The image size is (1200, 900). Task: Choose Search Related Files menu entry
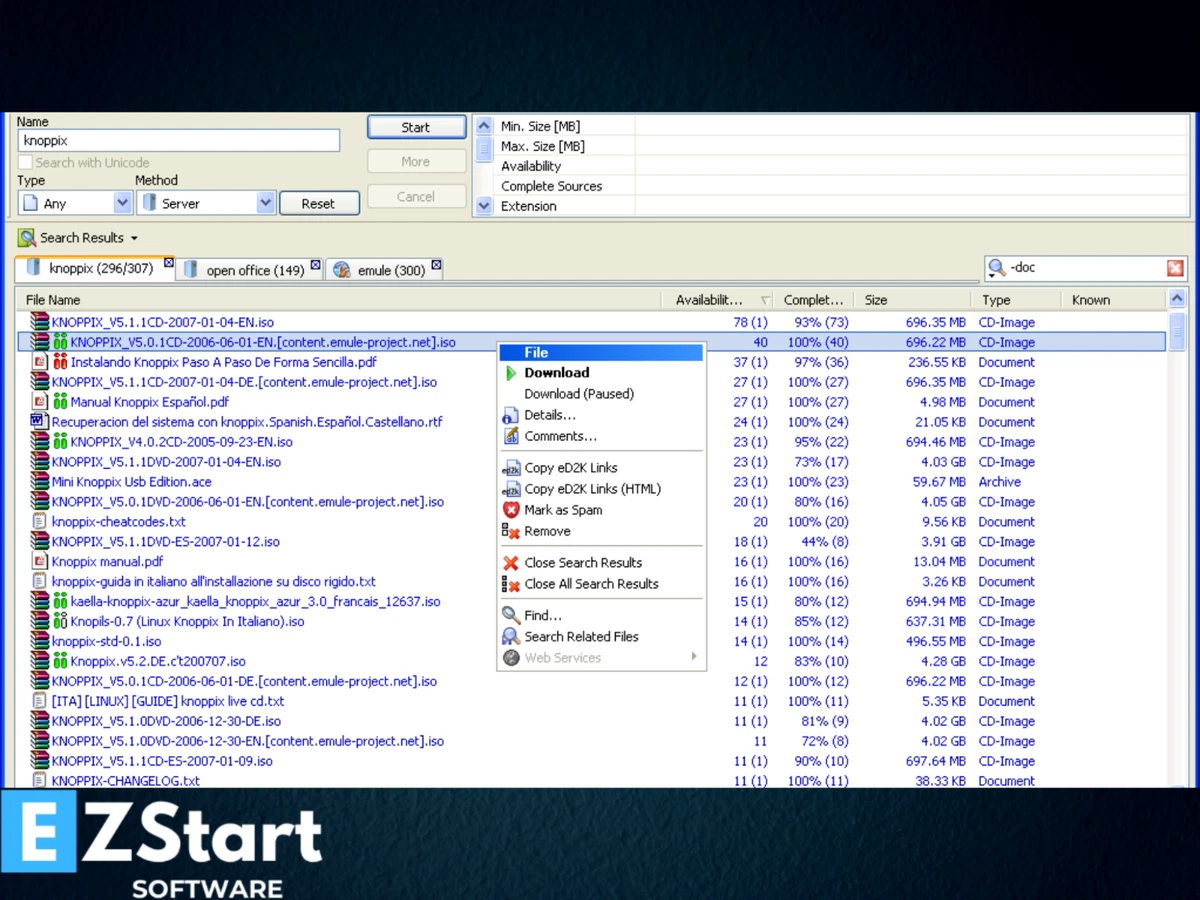click(601, 637)
